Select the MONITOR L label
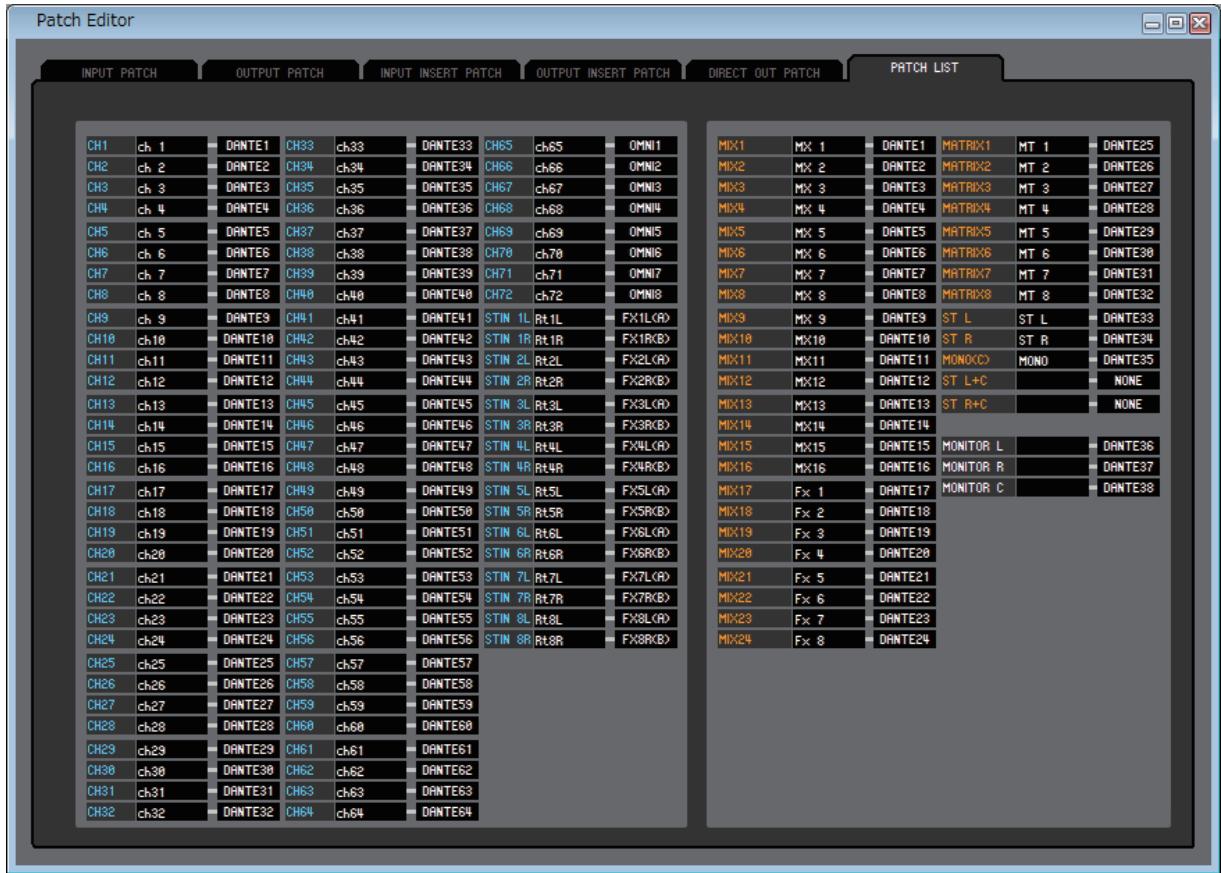 (x=977, y=446)
